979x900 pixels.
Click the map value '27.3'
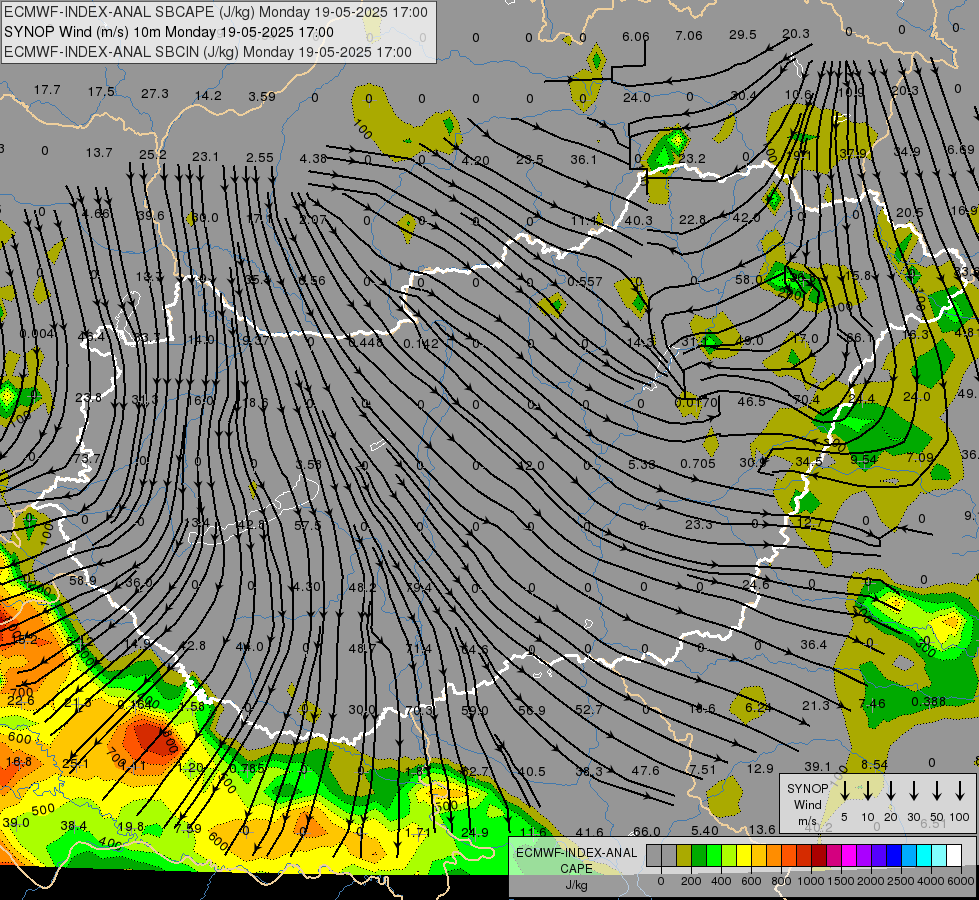pos(155,94)
